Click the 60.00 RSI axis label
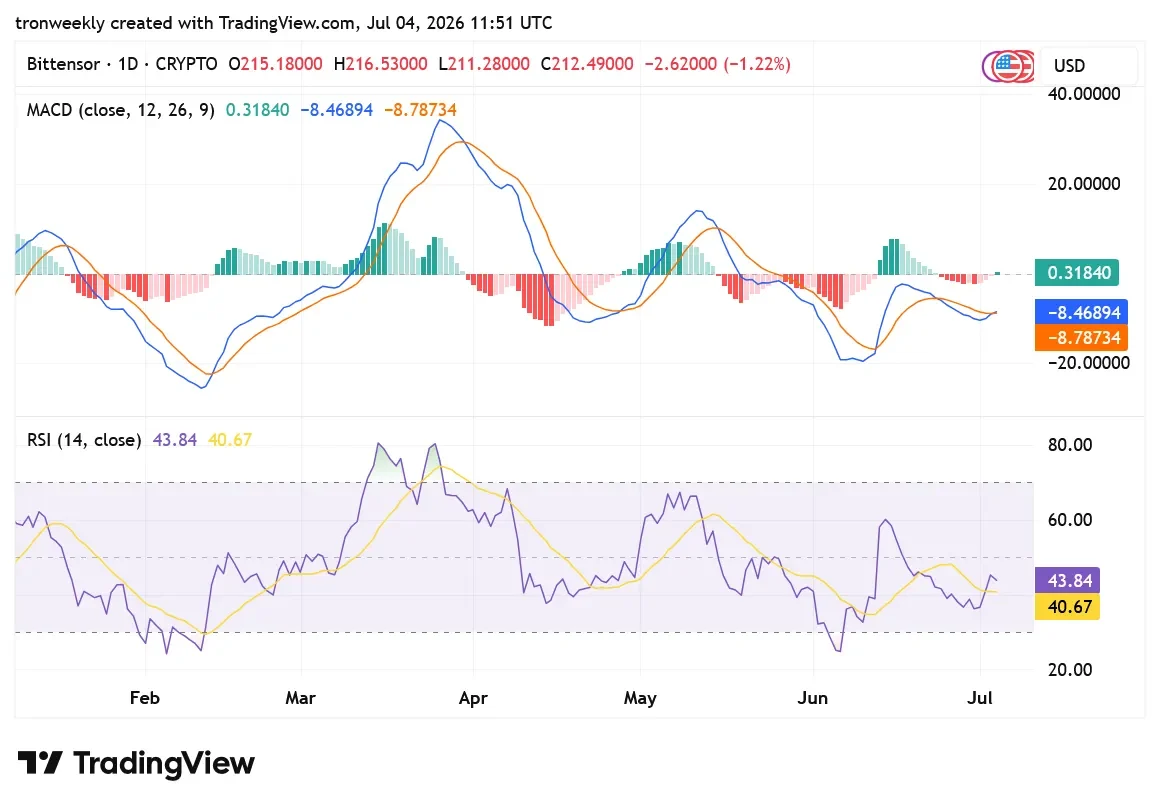 pyautogui.click(x=1070, y=519)
